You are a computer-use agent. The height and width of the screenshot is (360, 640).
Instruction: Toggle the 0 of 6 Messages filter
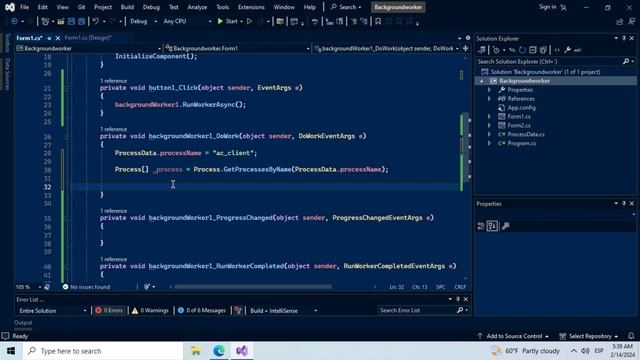[x=202, y=311]
